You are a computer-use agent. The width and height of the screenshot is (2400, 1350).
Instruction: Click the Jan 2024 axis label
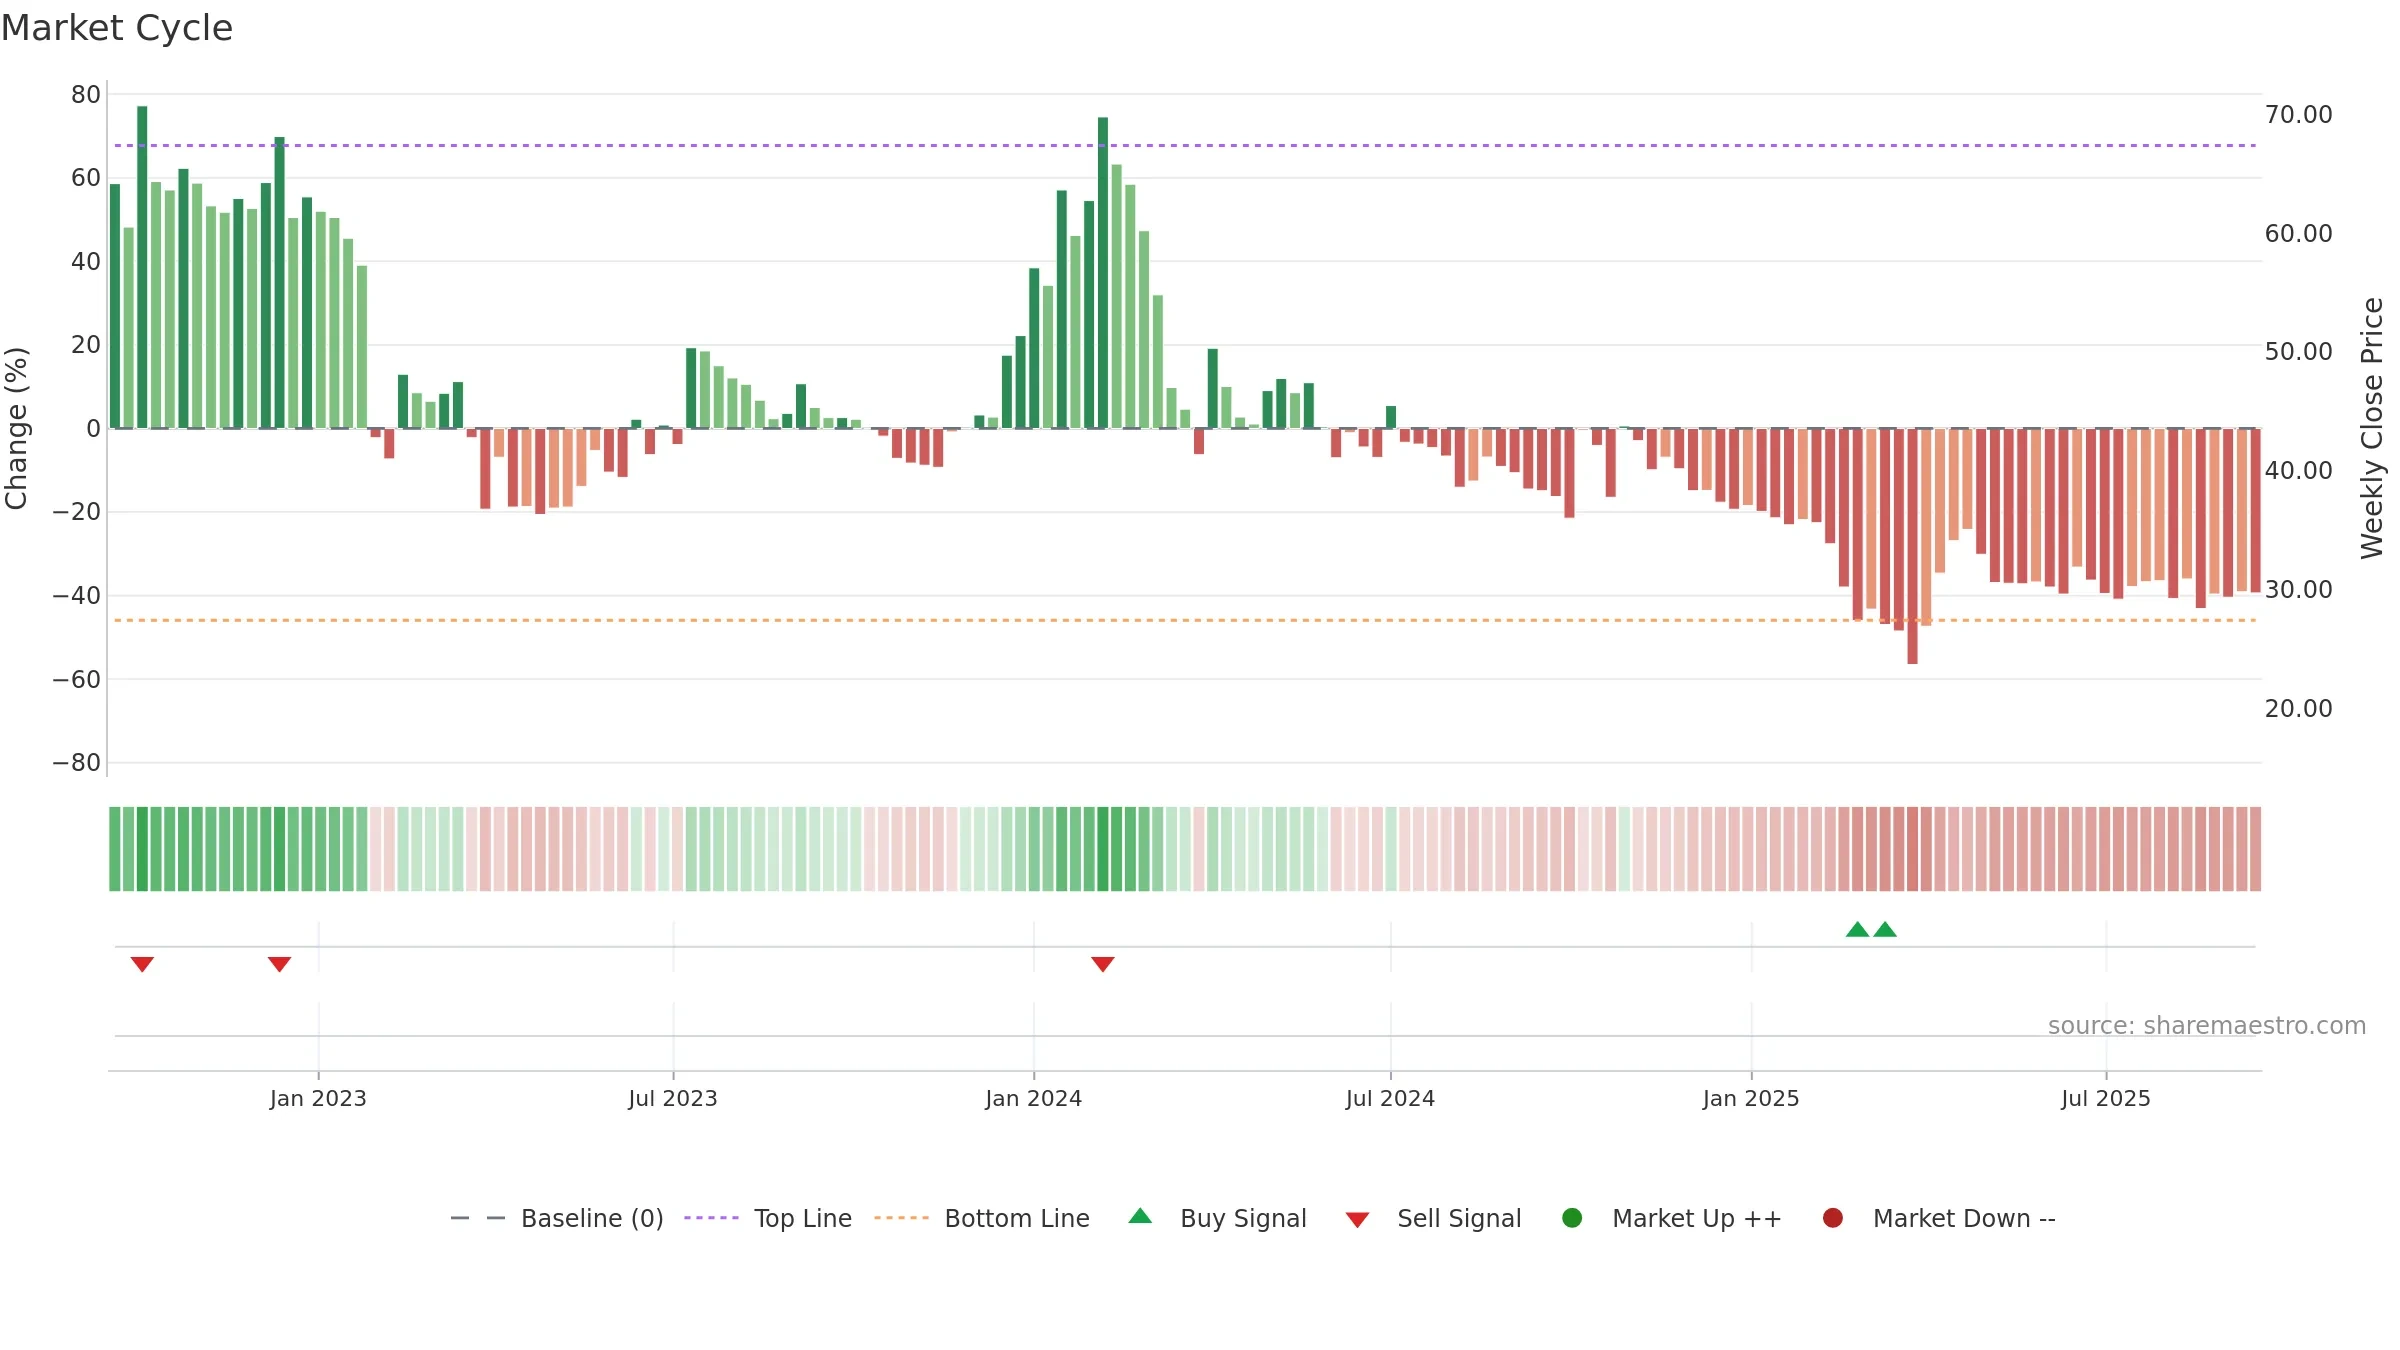tap(1033, 1098)
